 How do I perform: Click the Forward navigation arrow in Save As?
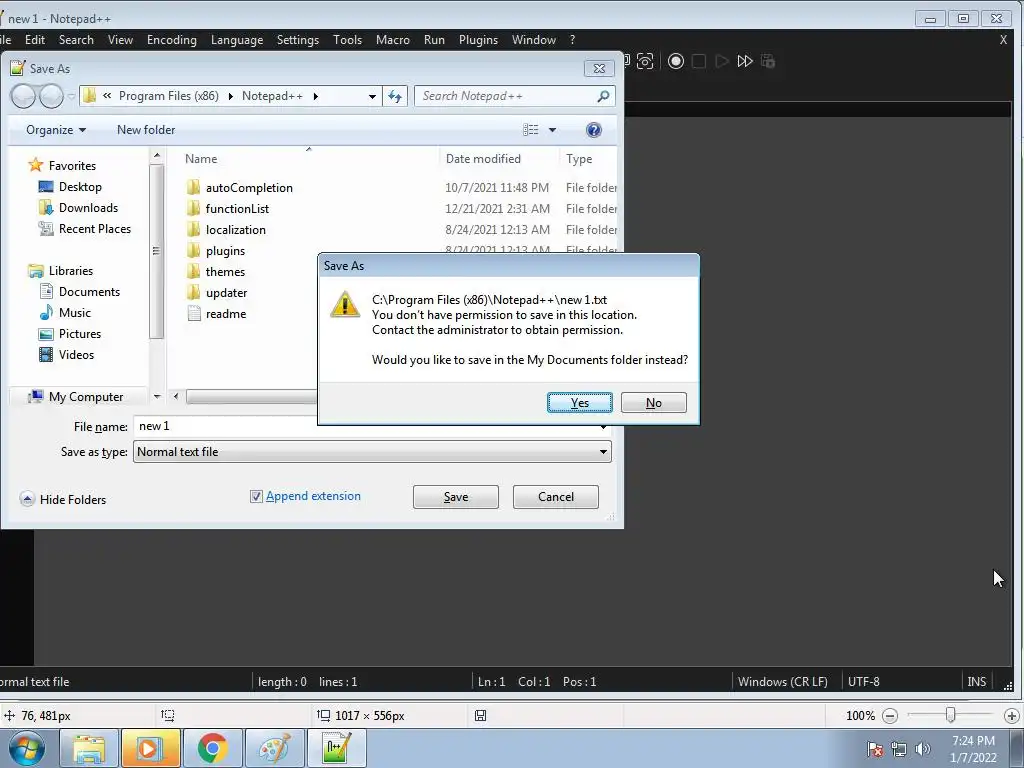[x=51, y=97]
